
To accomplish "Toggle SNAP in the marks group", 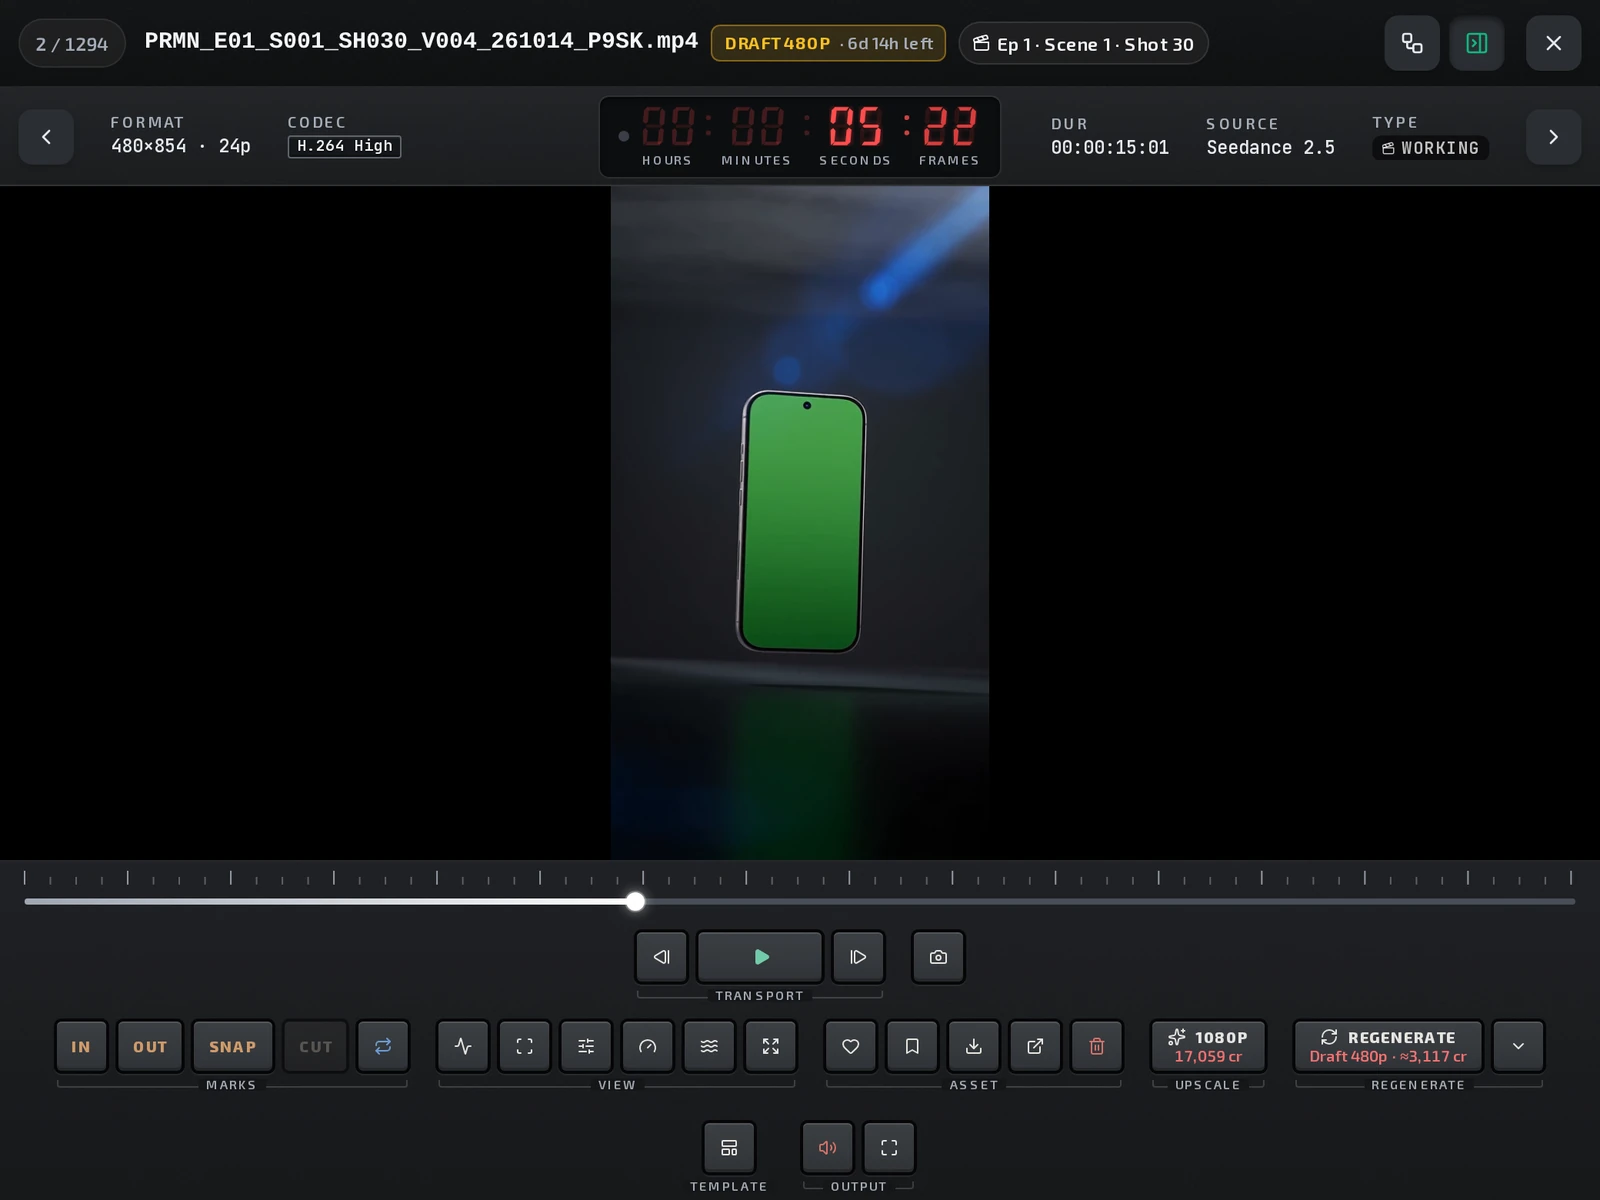I will click(232, 1046).
